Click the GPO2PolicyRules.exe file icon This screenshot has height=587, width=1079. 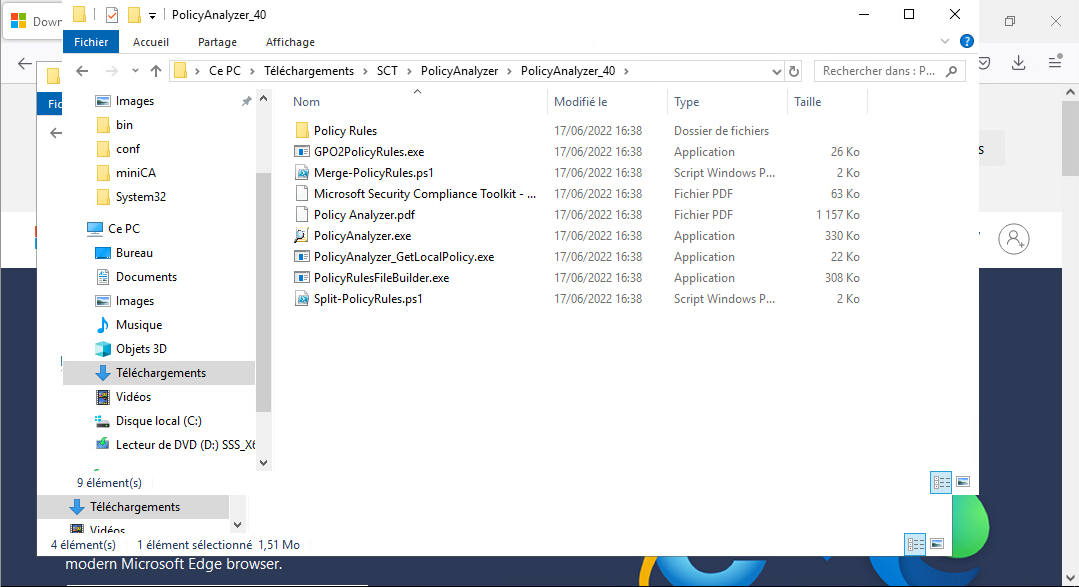tap(302, 152)
